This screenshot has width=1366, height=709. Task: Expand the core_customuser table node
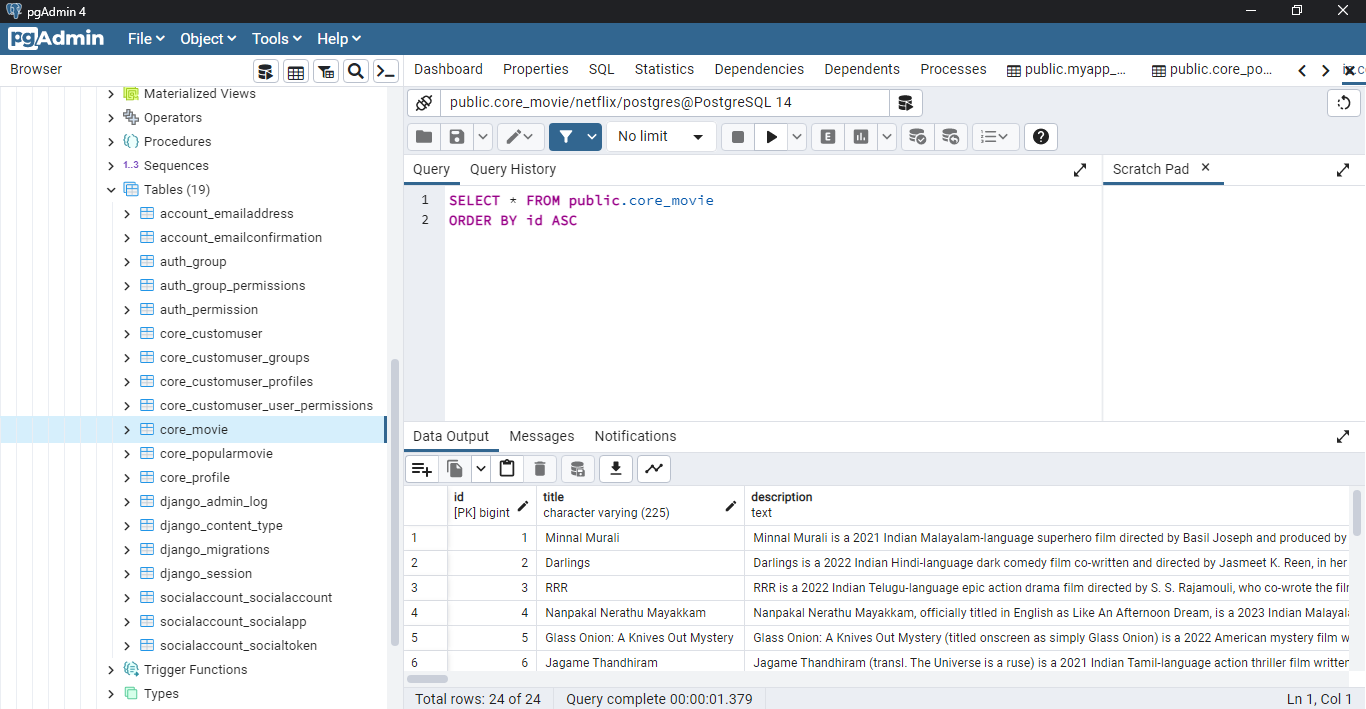pos(127,334)
